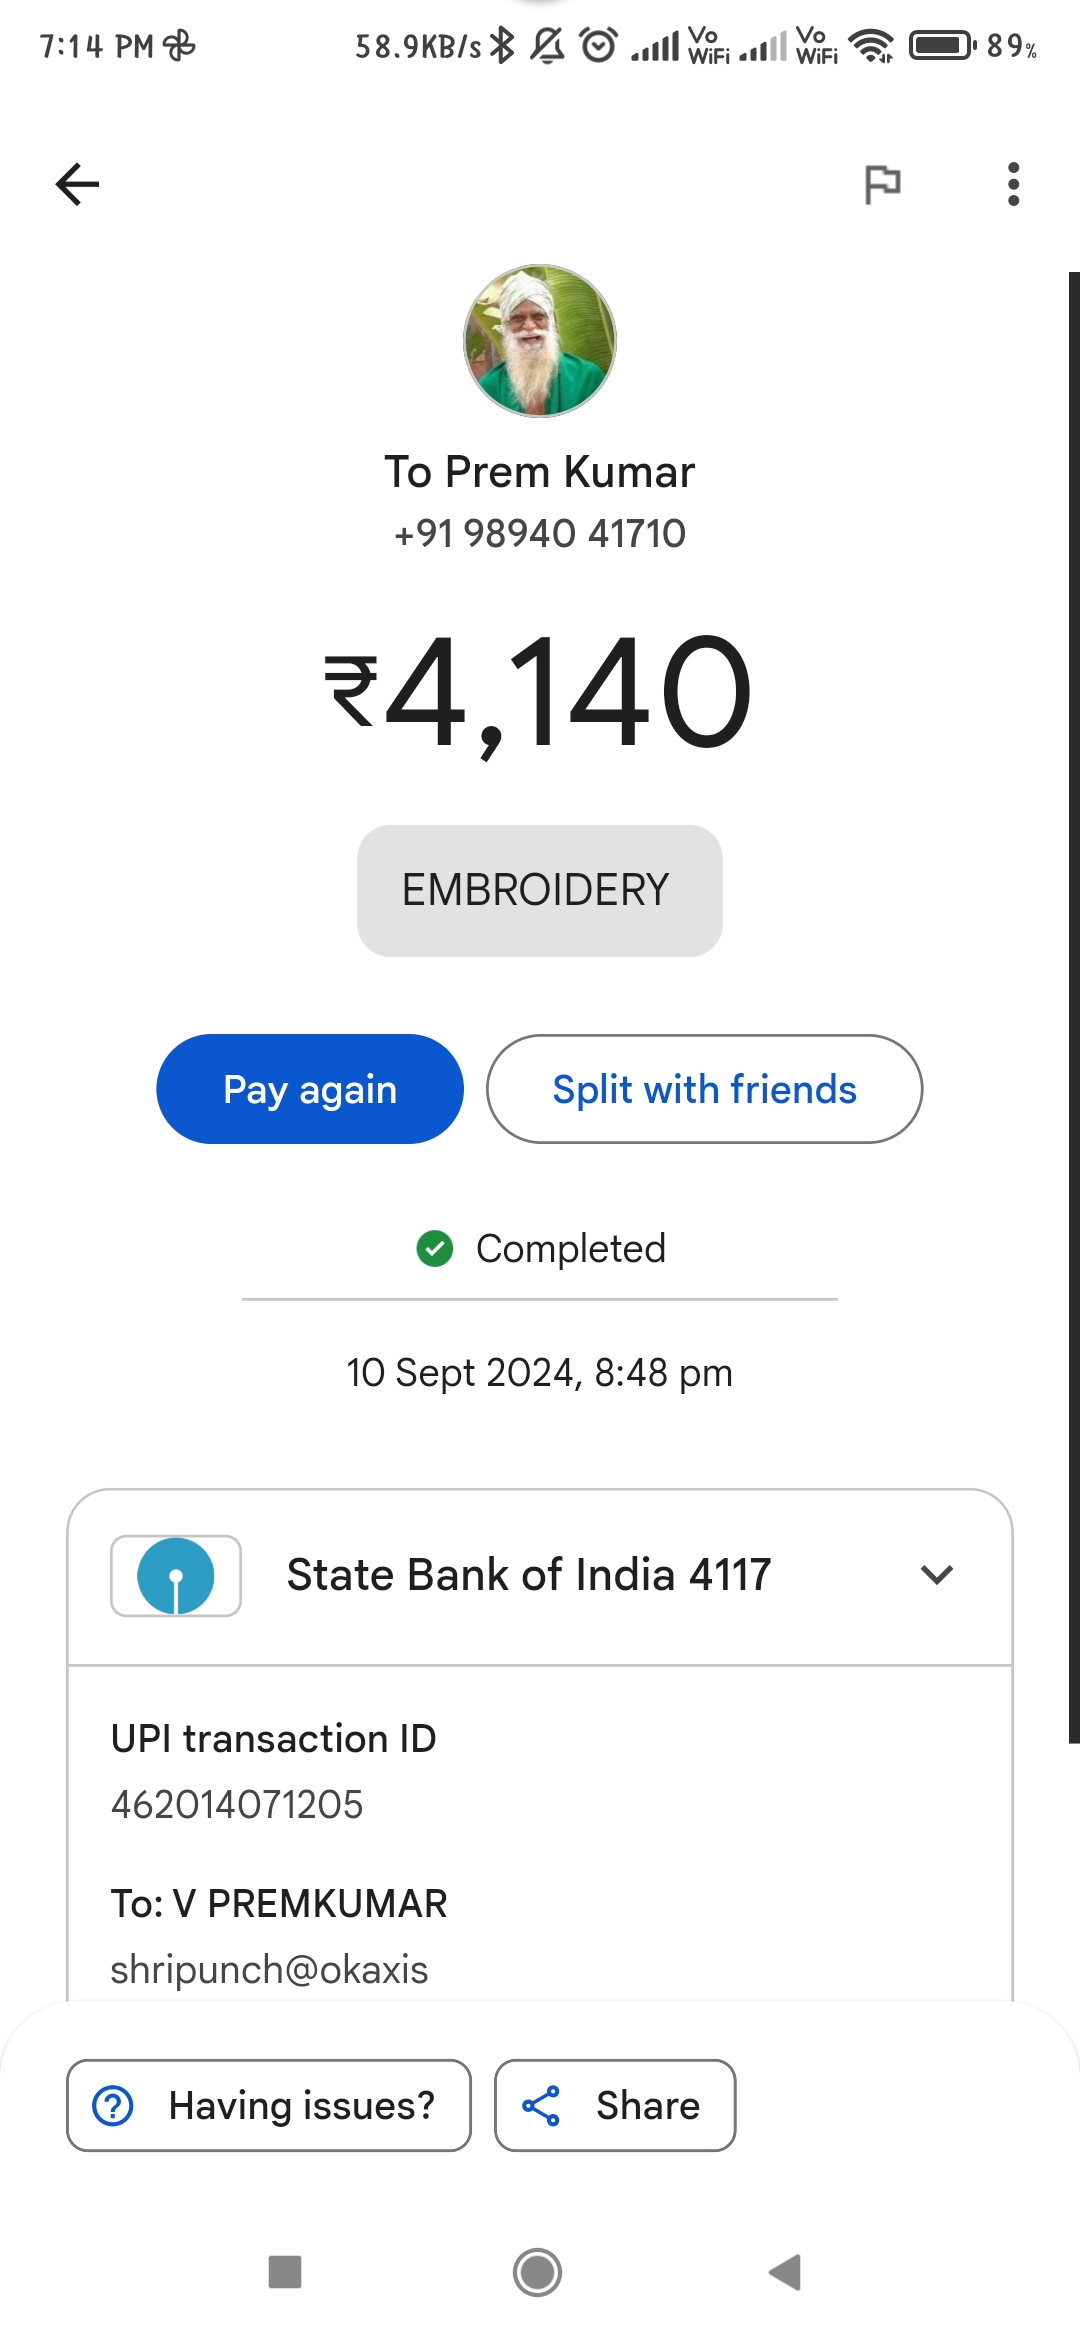The image size is (1080, 2340).
Task: Tap the question mark help icon
Action: tap(113, 2105)
